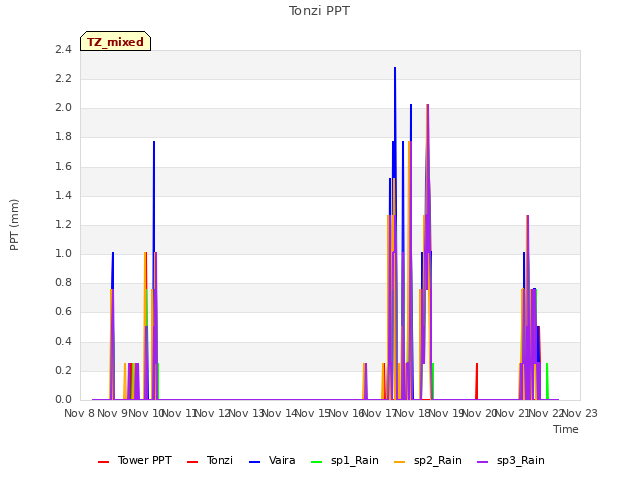Viewport: 640px width, 480px height.
Task: Click the Time x-axis label
Action: 566,429
